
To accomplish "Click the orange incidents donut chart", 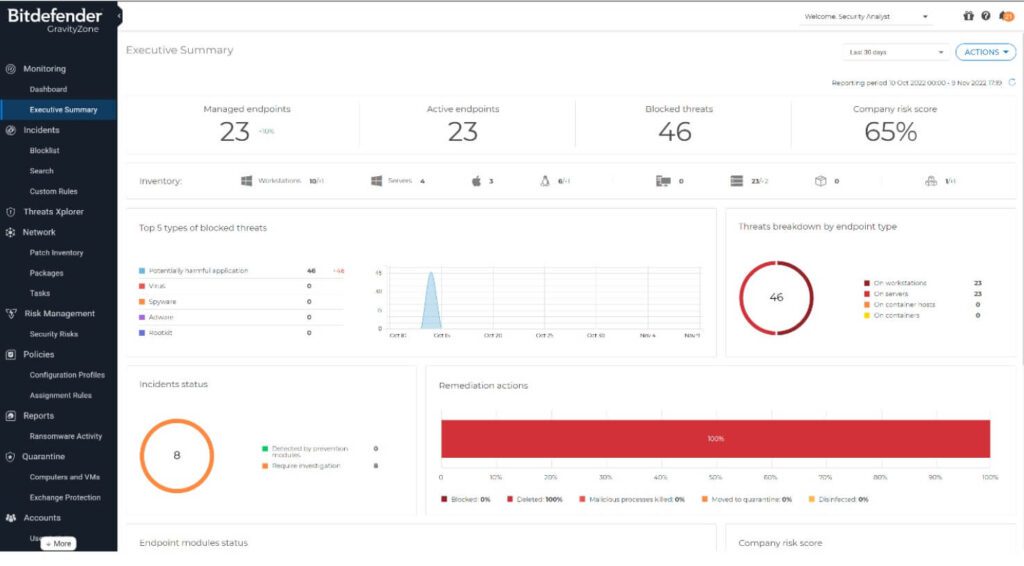I will point(176,456).
